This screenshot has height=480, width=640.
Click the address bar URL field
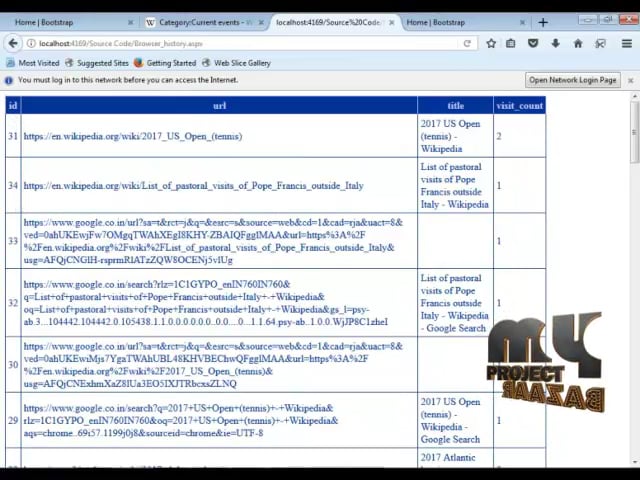point(245,43)
